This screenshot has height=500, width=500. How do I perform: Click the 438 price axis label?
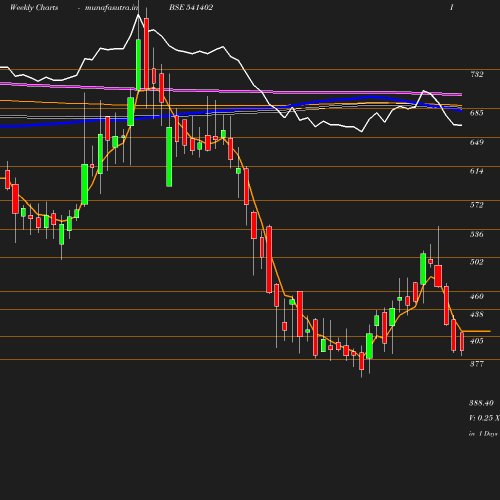(477, 314)
